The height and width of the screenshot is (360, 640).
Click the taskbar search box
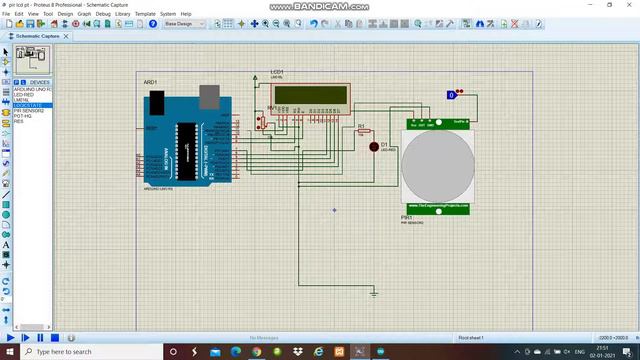pyautogui.click(x=91, y=351)
